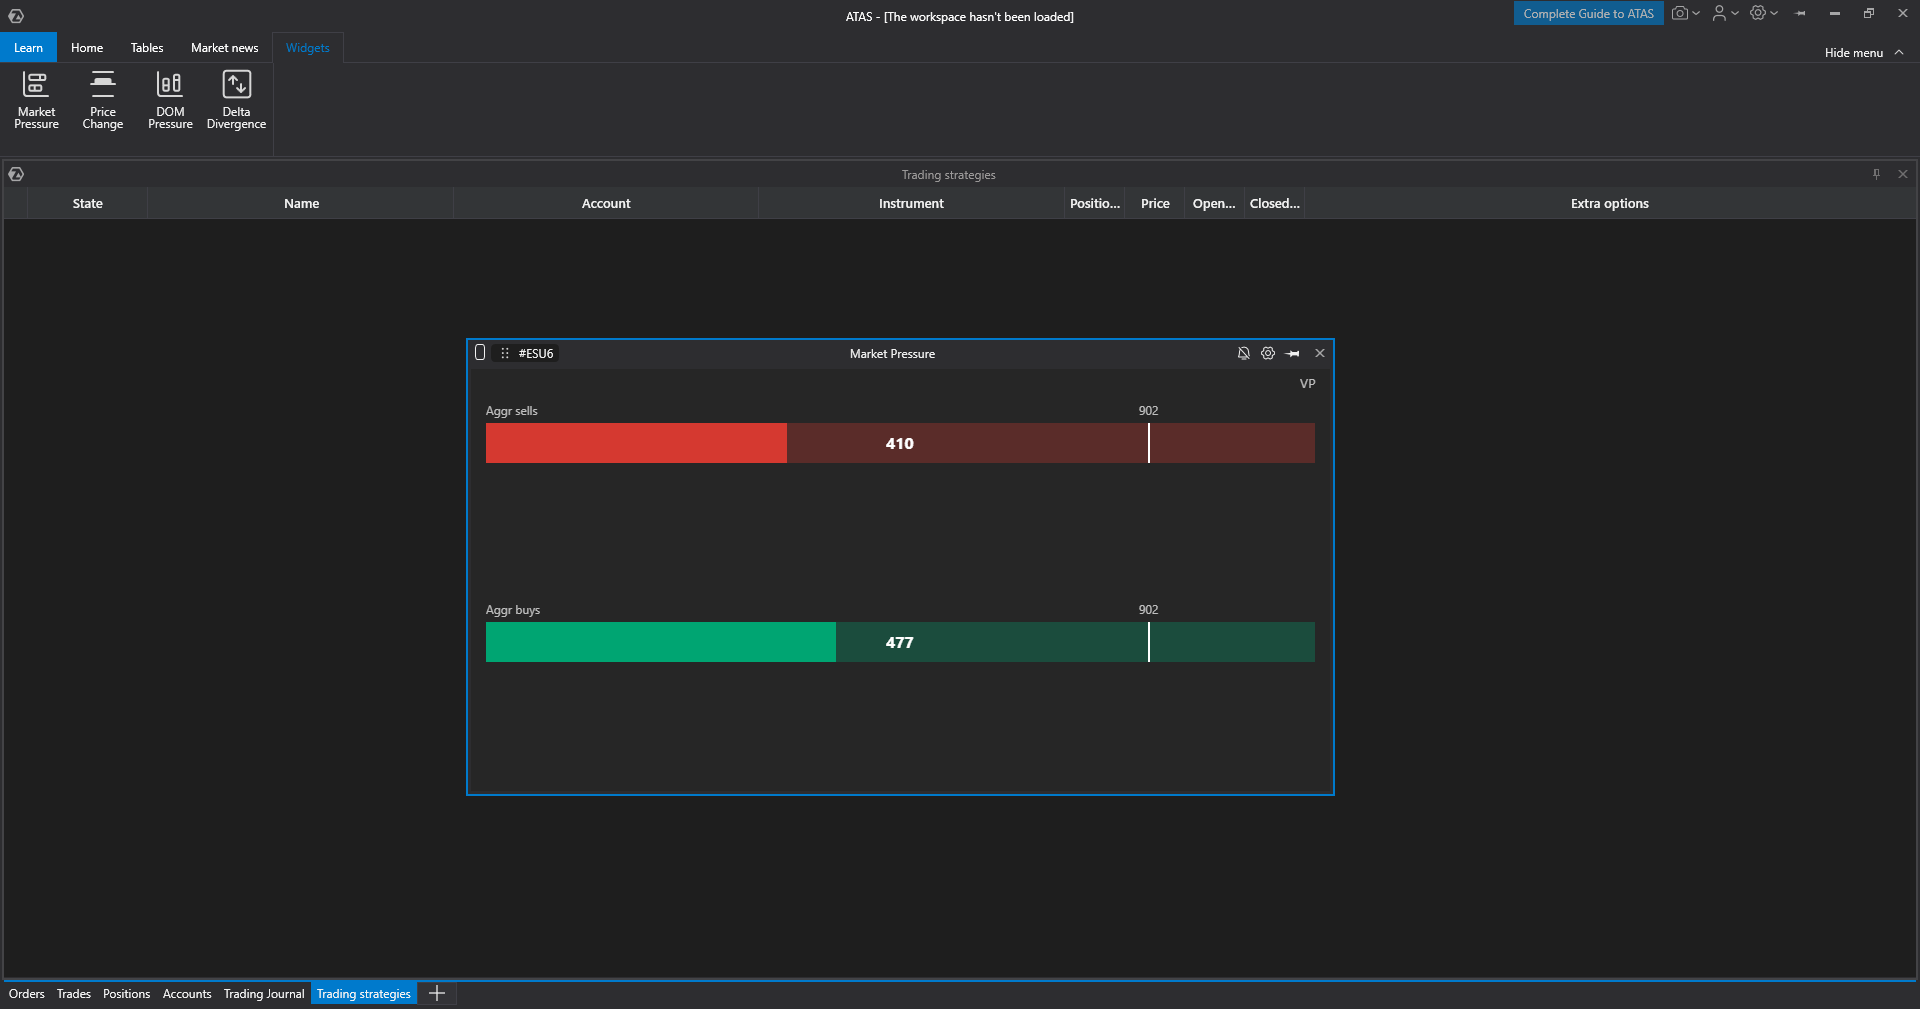Click the Market Pressure widget title
This screenshot has width=1920, height=1009.
coord(892,354)
